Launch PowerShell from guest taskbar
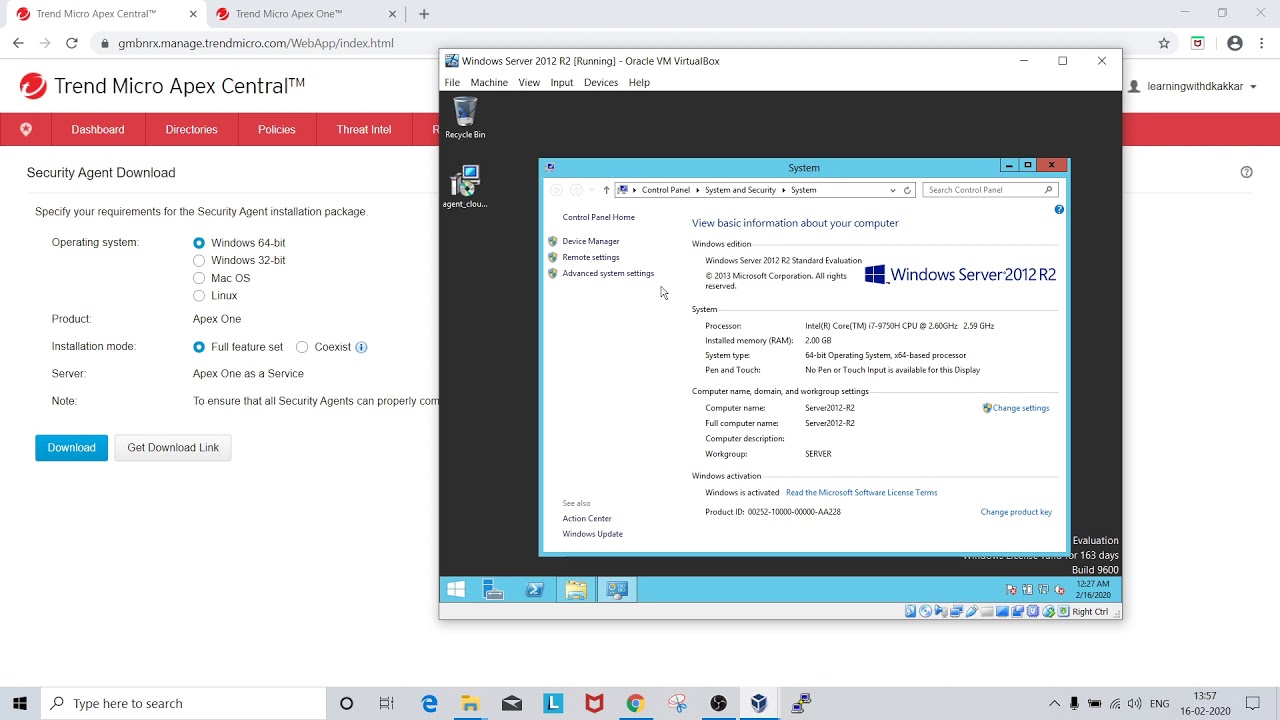The width and height of the screenshot is (1280, 720). pos(534,590)
